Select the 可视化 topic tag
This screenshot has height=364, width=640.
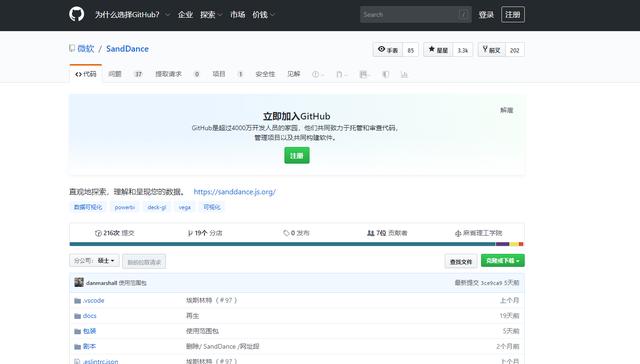click(212, 207)
